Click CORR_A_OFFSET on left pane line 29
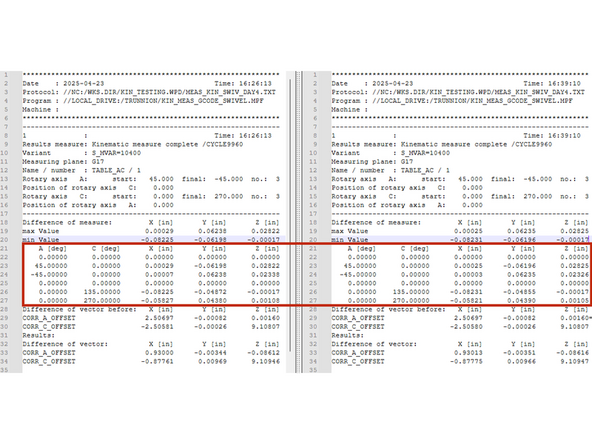Screen dimensions: 592x444 [x=49, y=318]
